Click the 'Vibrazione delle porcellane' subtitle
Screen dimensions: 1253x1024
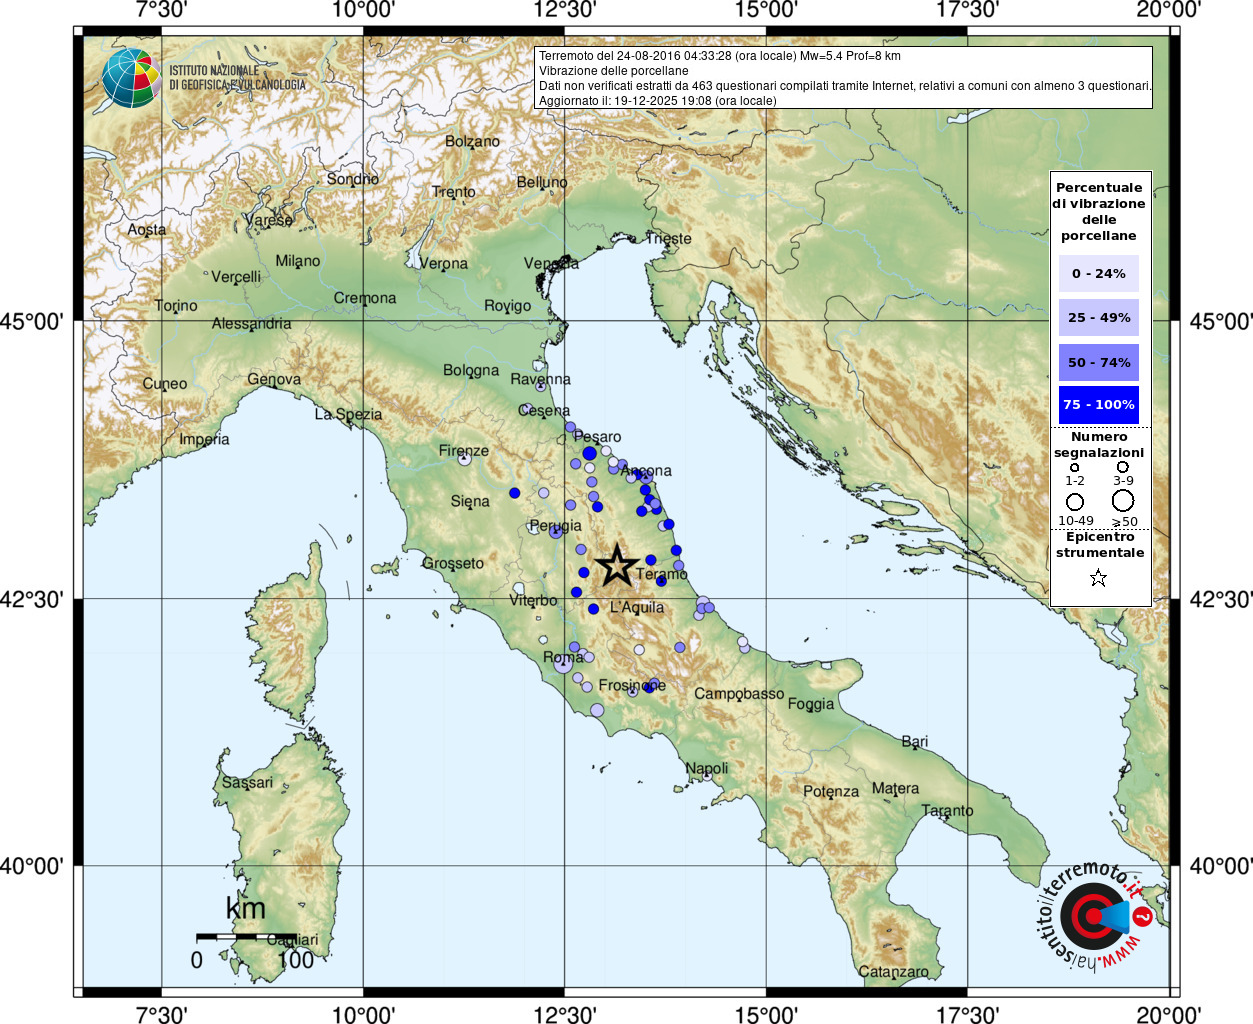pos(614,71)
